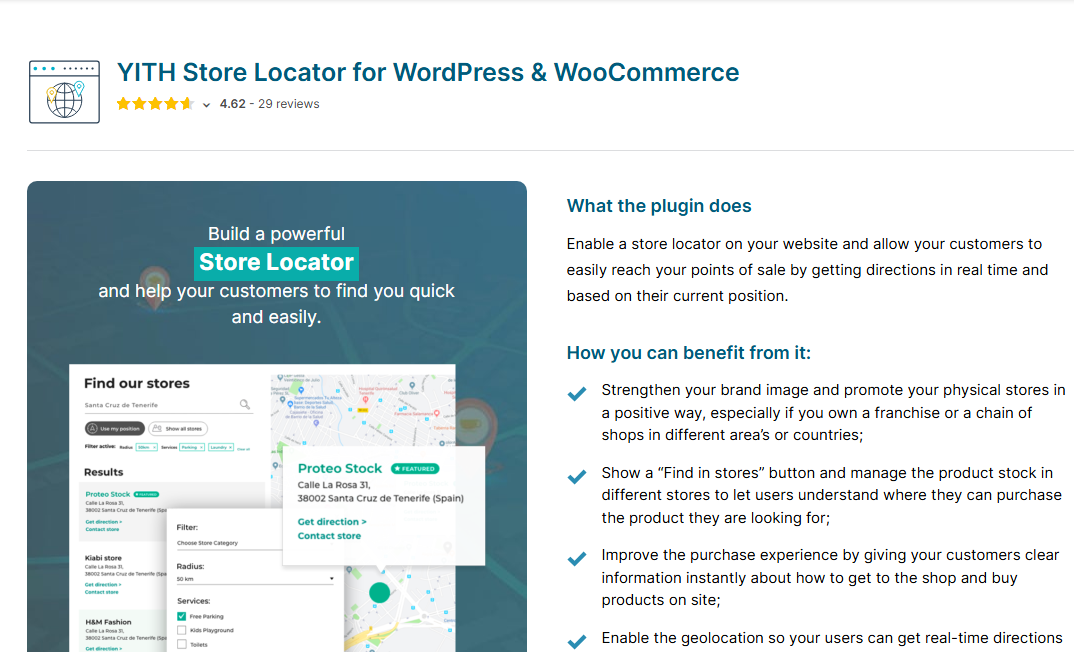Click the search magnifier icon in the store search bar
1074x652 pixels.
pyautogui.click(x=244, y=404)
